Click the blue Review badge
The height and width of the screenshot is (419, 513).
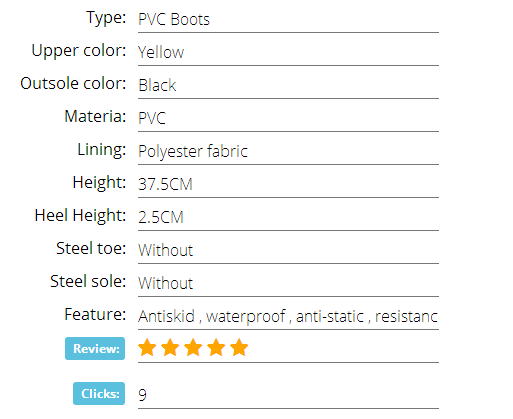[x=95, y=348]
